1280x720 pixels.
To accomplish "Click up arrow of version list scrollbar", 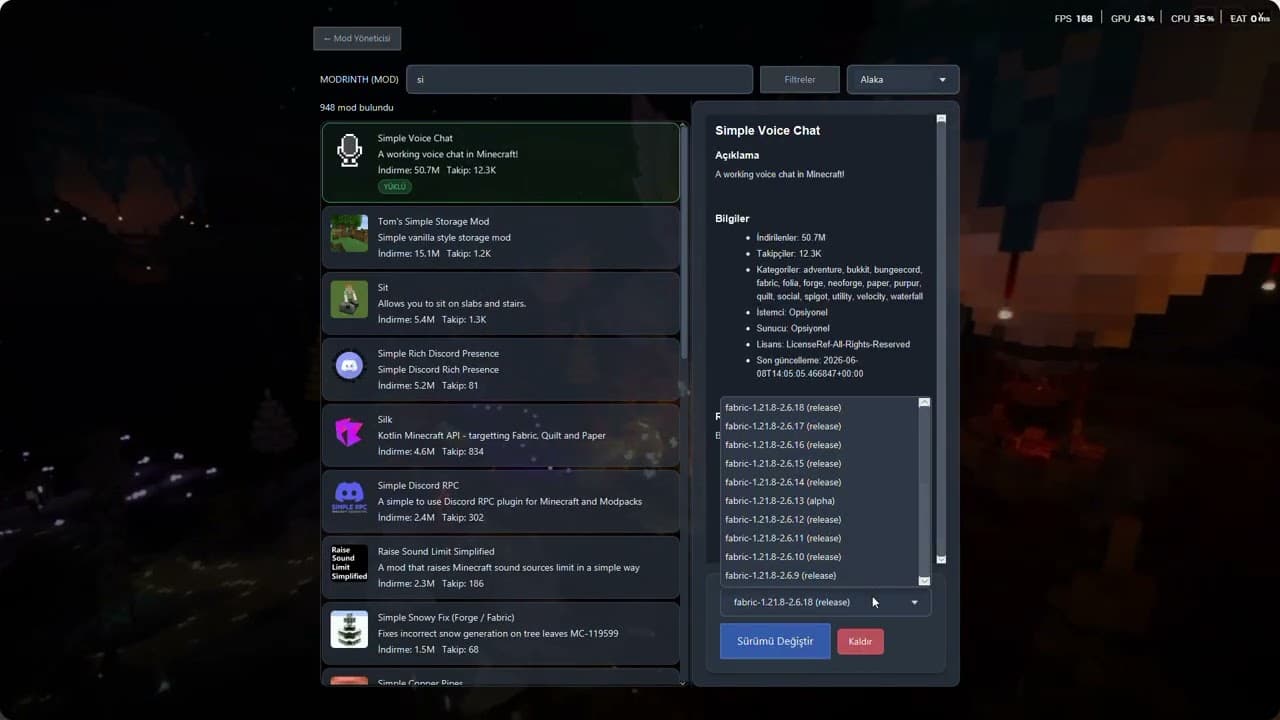I will (x=924, y=402).
